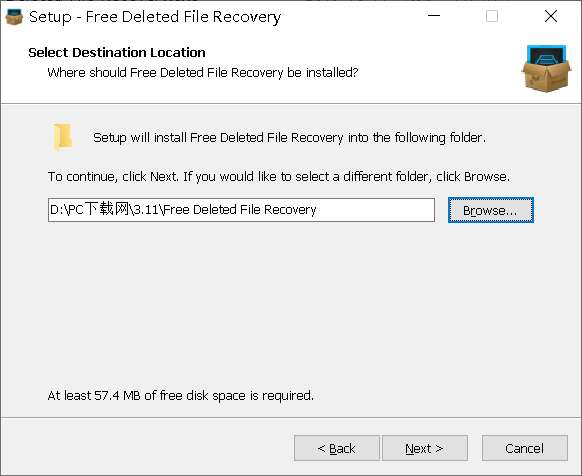Go to previous step with < Back
This screenshot has width=582, height=476.
[x=337, y=448]
